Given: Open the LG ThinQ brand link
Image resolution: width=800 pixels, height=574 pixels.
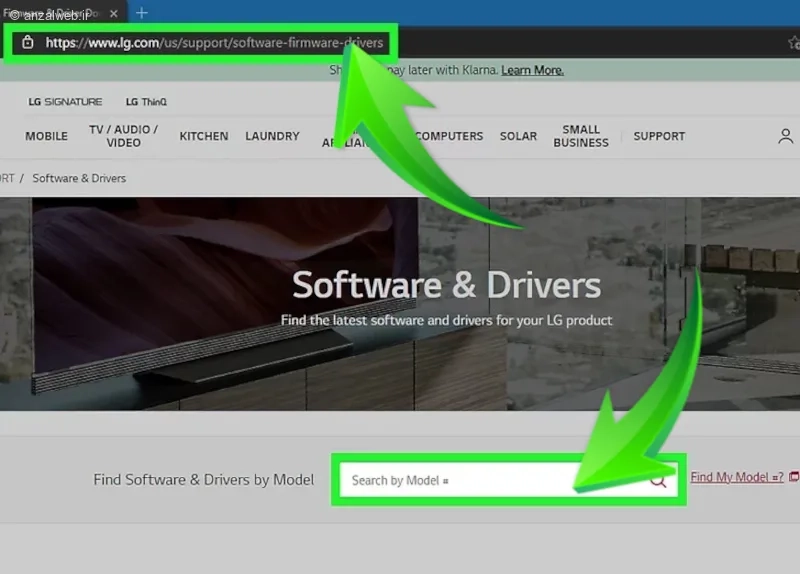Looking at the screenshot, I should 146,102.
